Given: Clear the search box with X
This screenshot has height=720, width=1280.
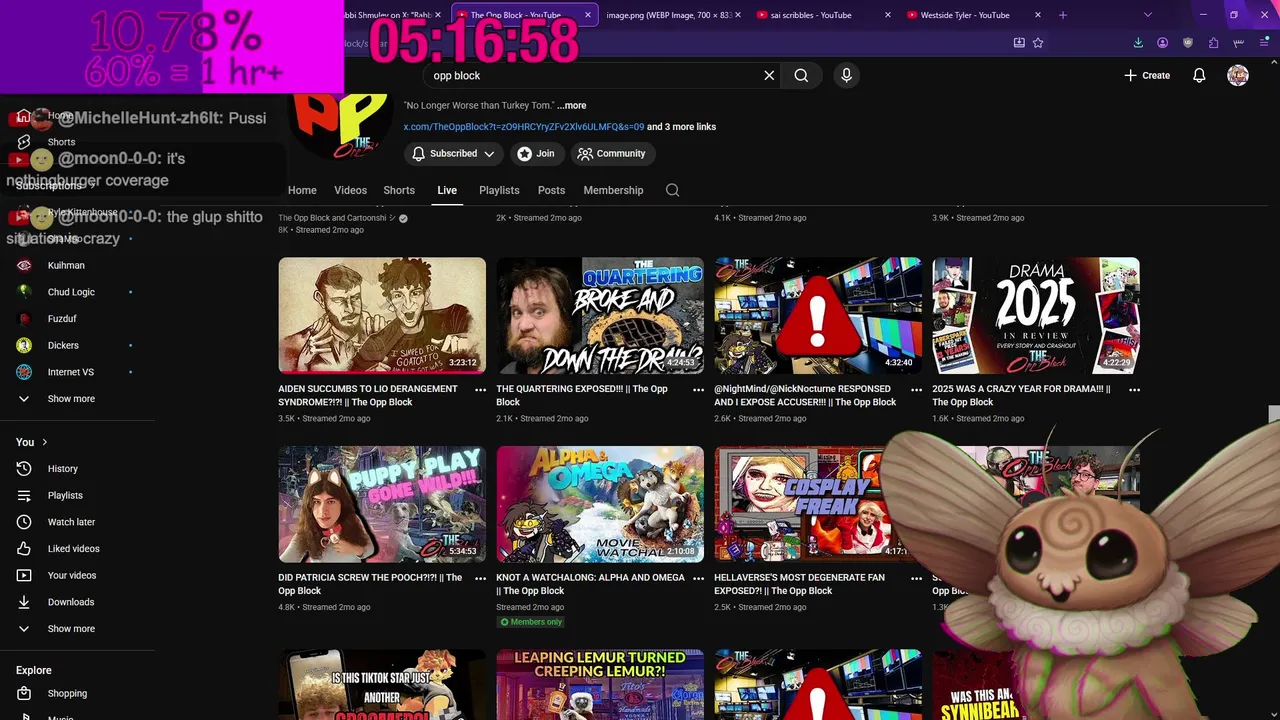Looking at the screenshot, I should tap(769, 75).
